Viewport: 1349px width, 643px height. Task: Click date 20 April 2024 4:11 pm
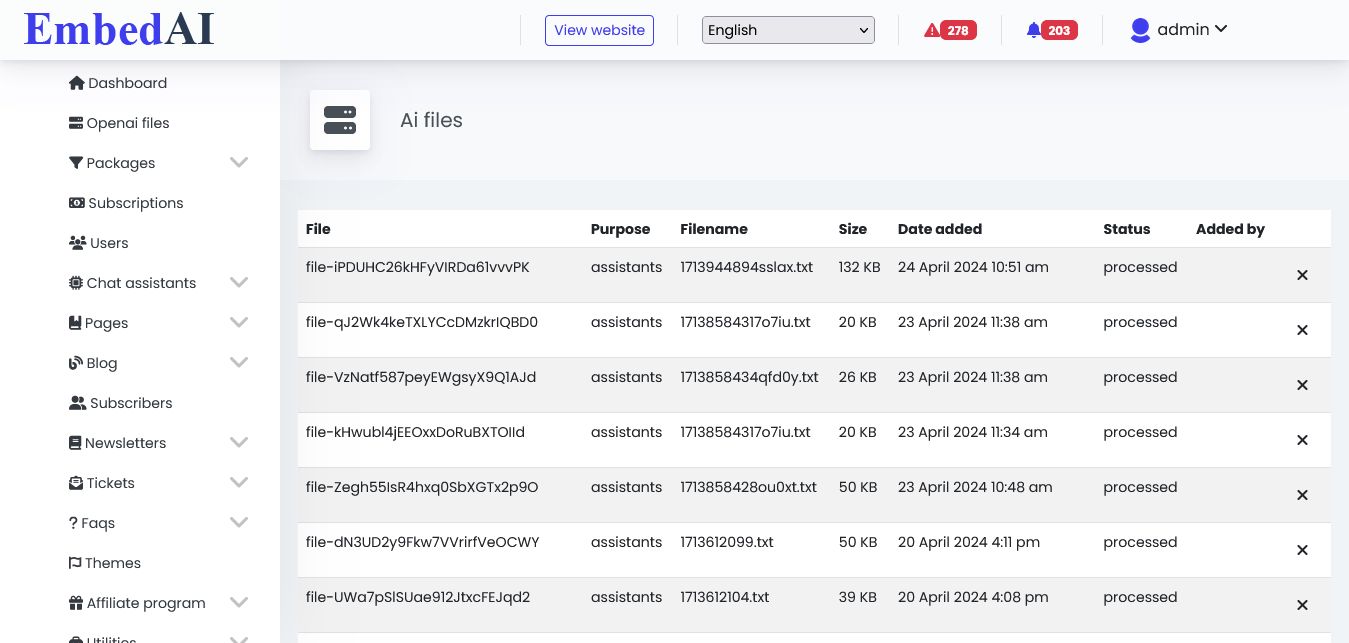point(969,542)
